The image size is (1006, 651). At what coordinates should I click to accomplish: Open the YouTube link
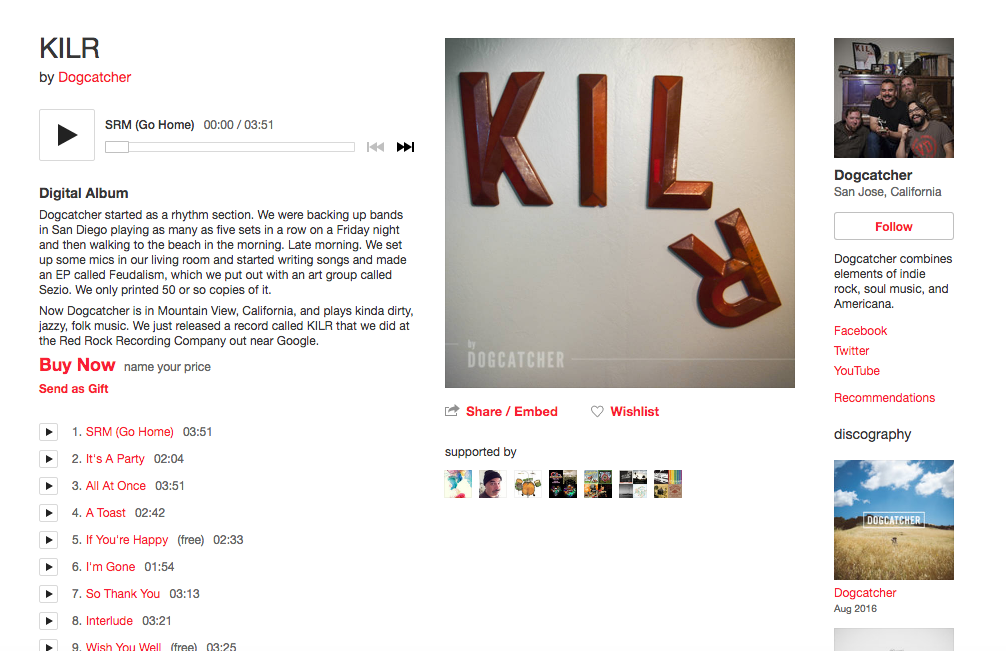(x=857, y=371)
